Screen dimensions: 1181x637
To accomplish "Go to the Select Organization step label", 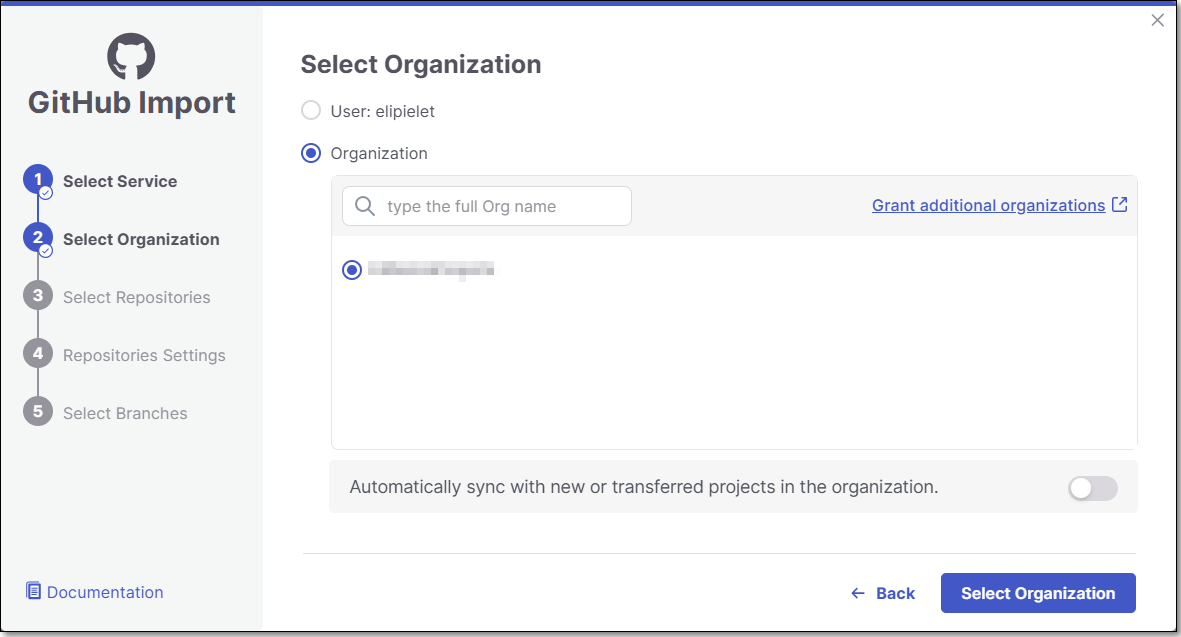I will coord(142,239).
